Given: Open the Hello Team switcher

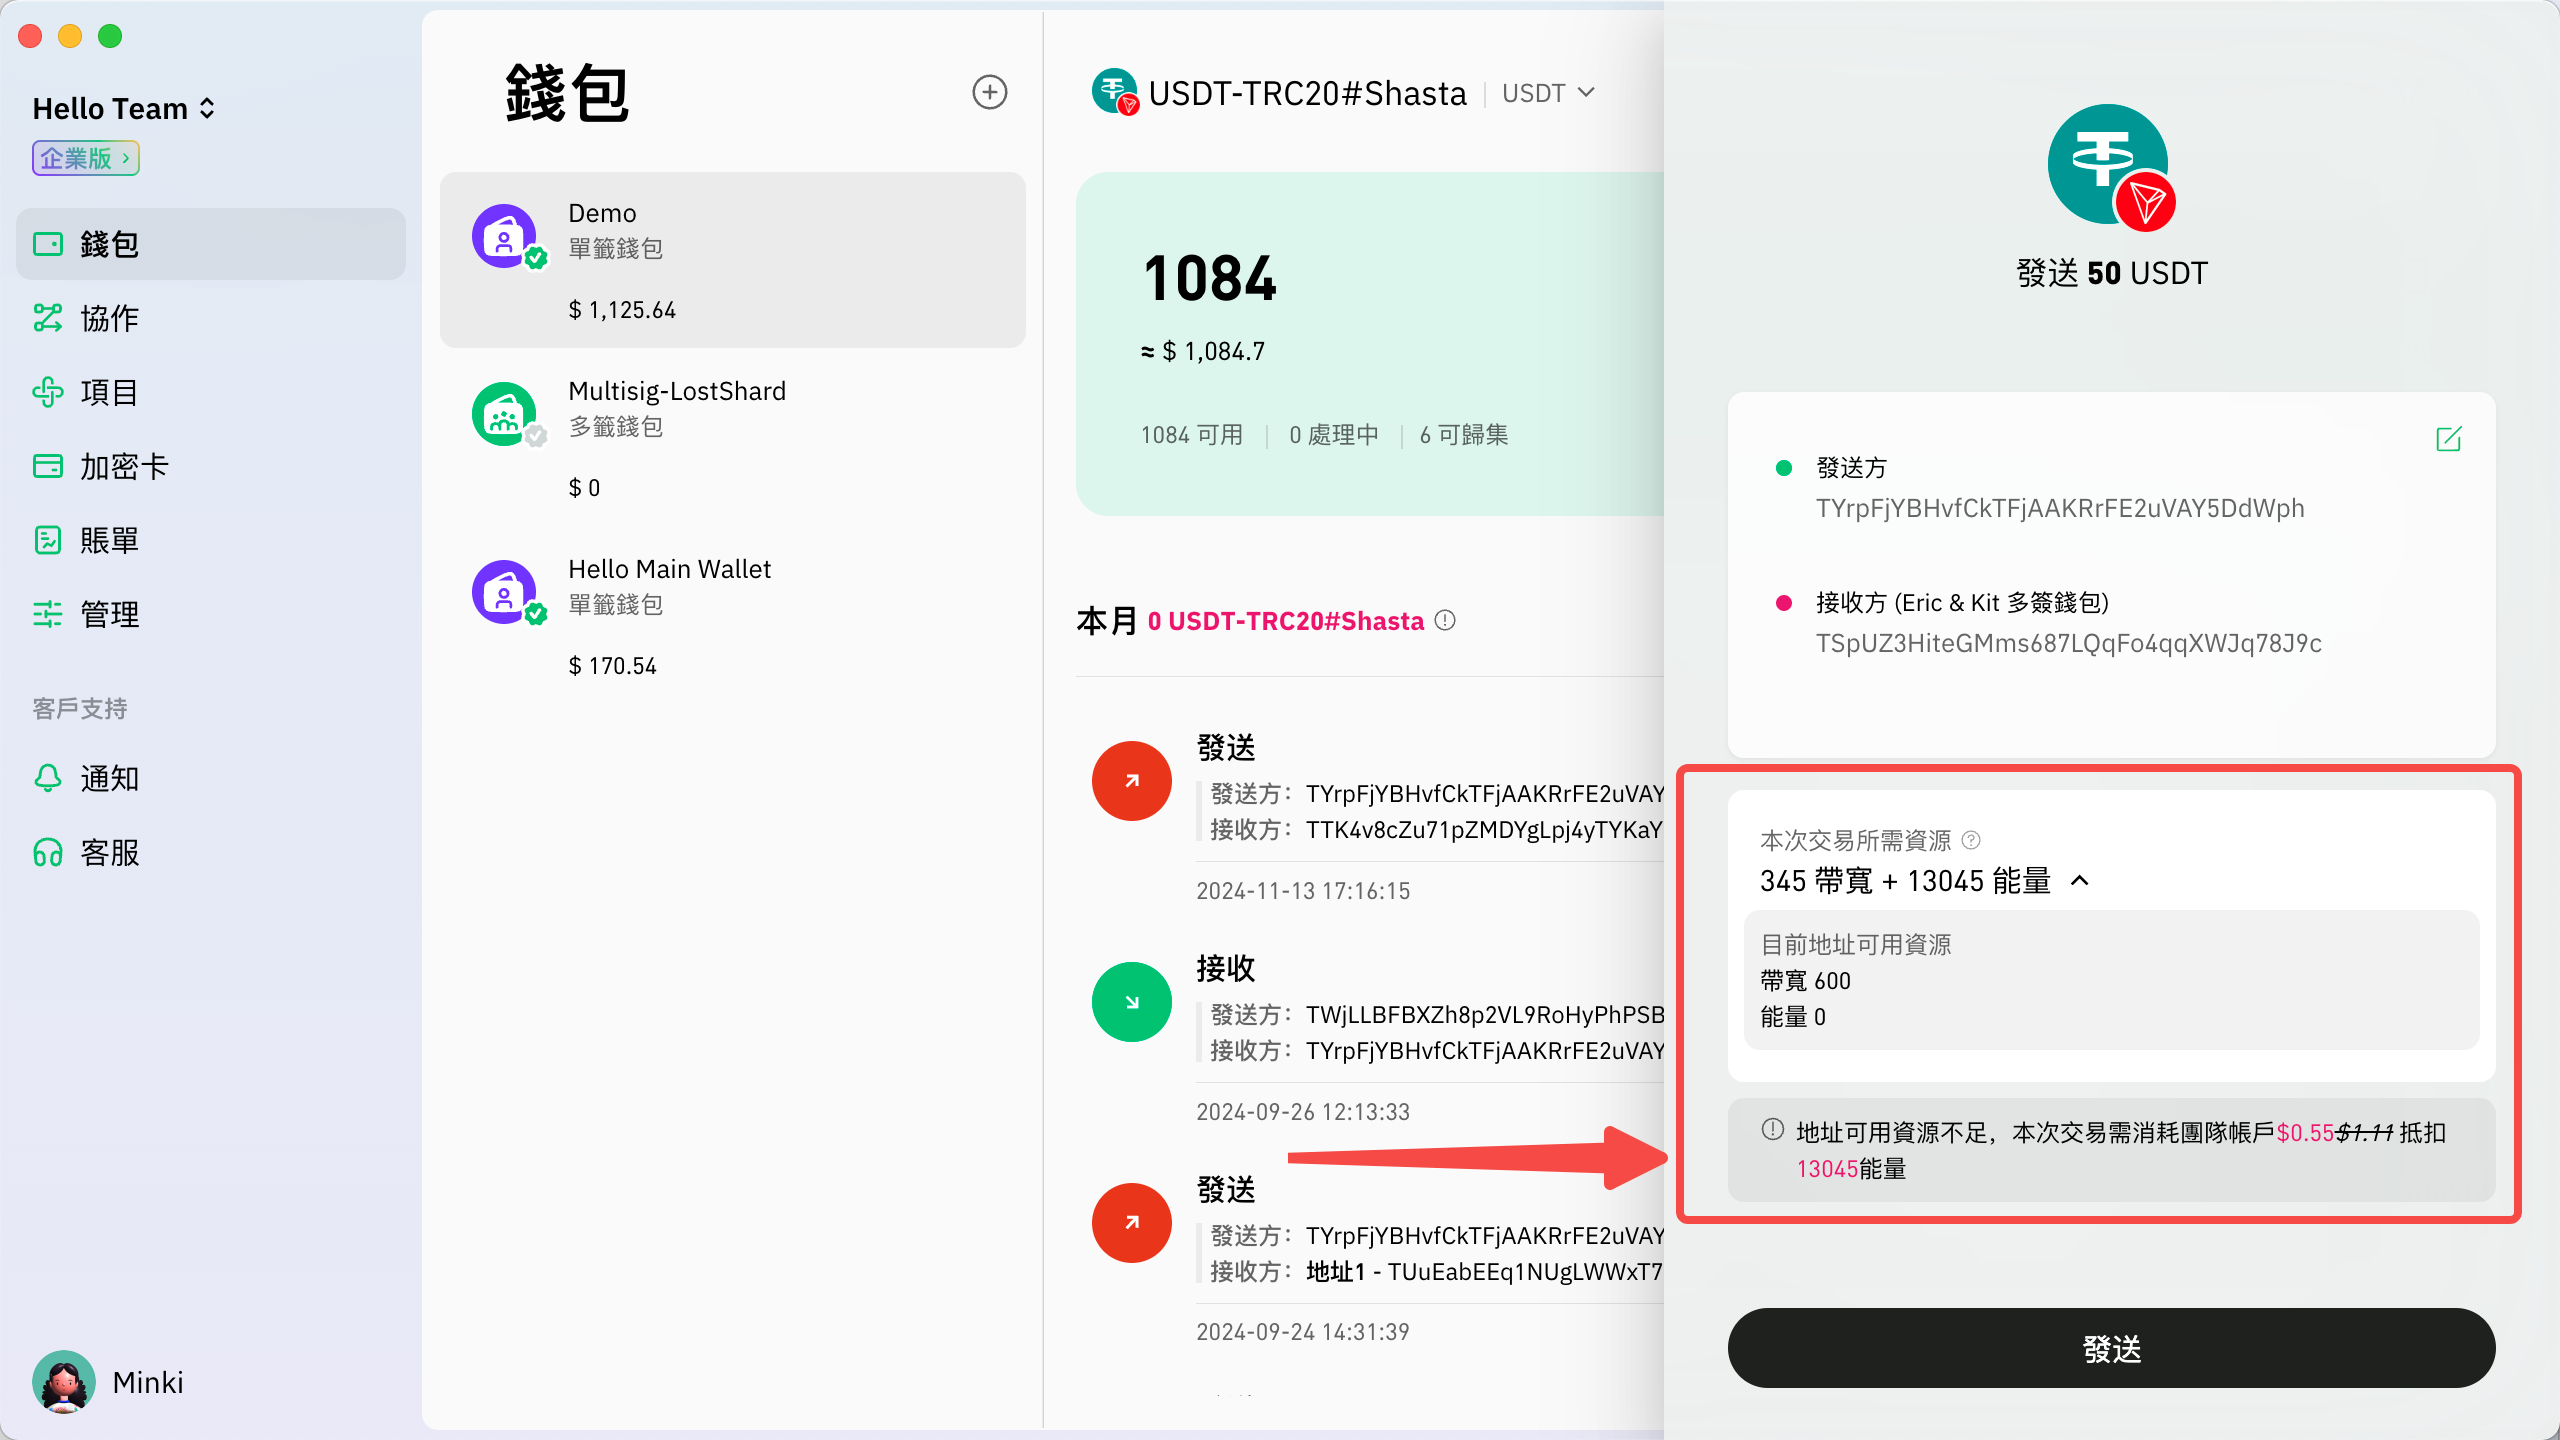Looking at the screenshot, I should point(124,108).
